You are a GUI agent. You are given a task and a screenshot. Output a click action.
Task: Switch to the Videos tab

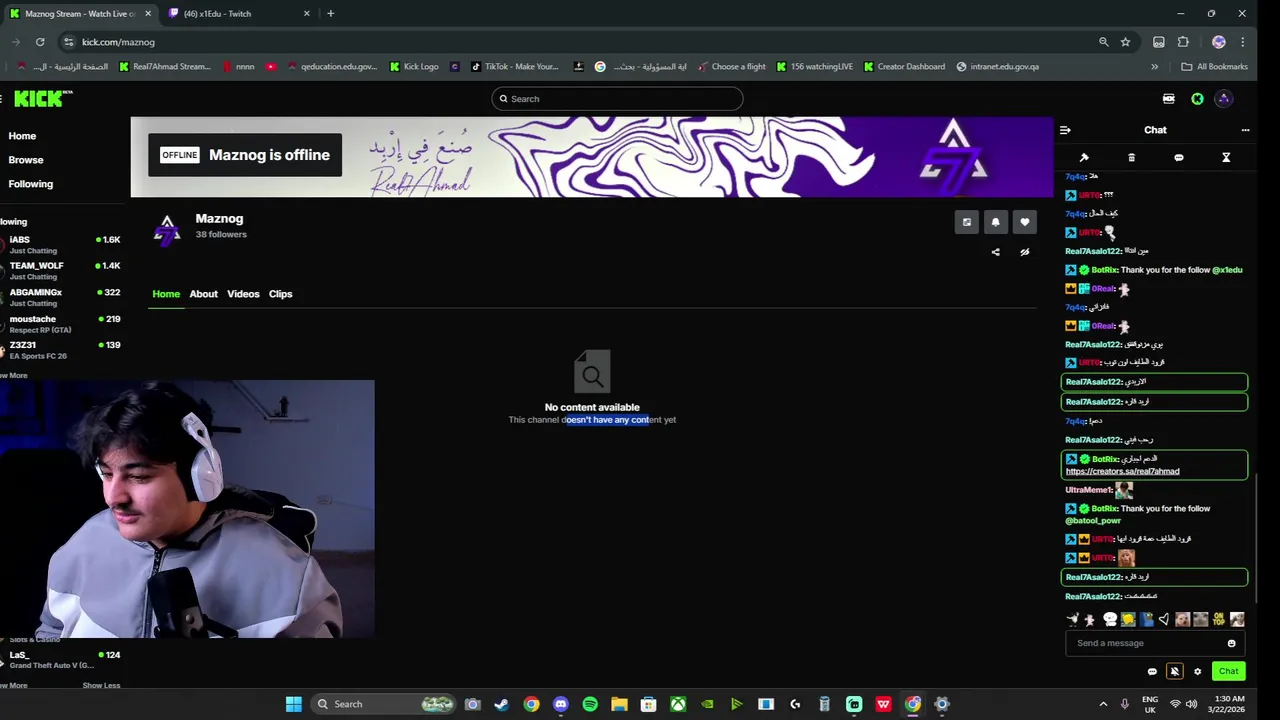(243, 294)
